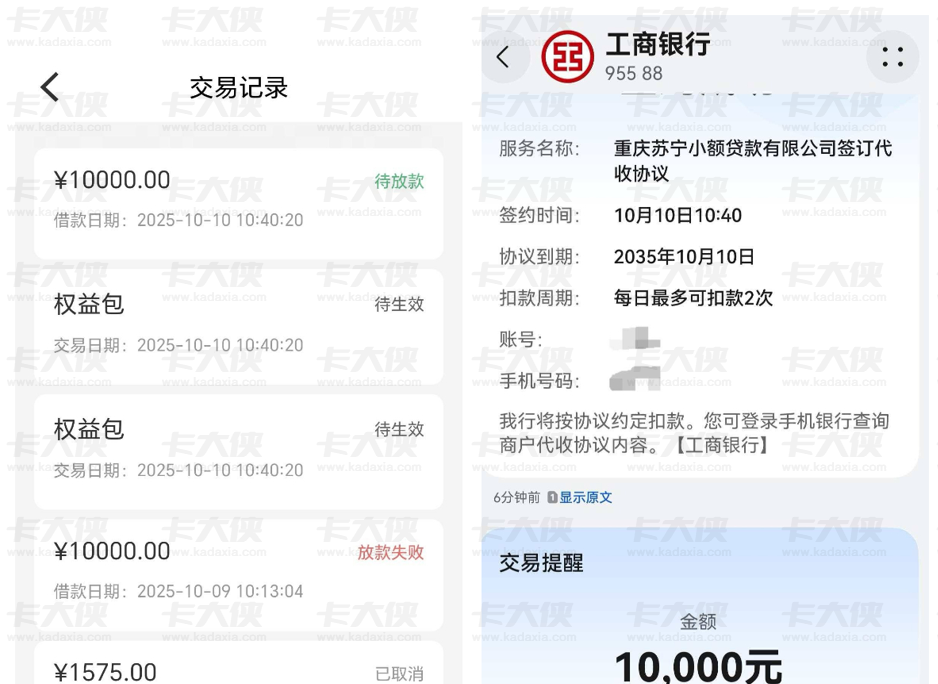Tap the red 放款失败 status label
Image resolution: width=938 pixels, height=684 pixels.
tap(391, 552)
